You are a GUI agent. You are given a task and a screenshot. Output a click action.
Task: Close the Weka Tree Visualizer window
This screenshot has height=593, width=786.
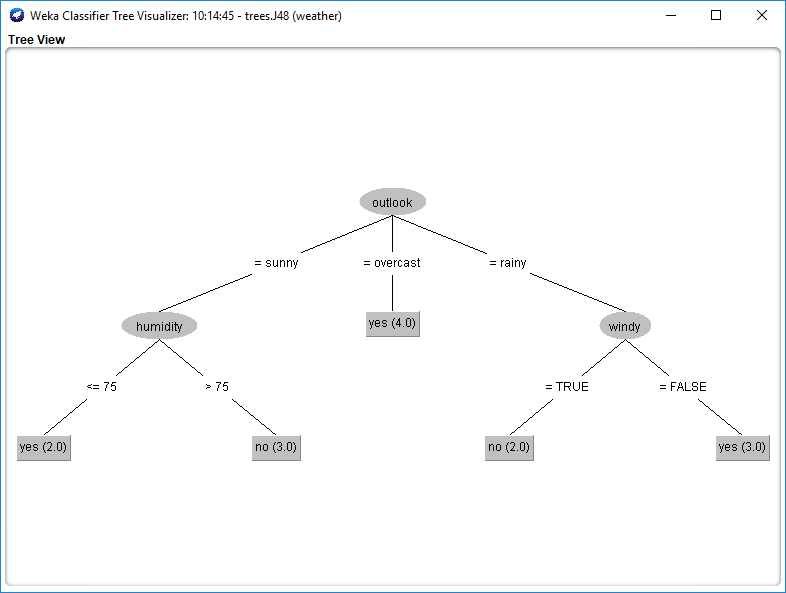coord(762,15)
